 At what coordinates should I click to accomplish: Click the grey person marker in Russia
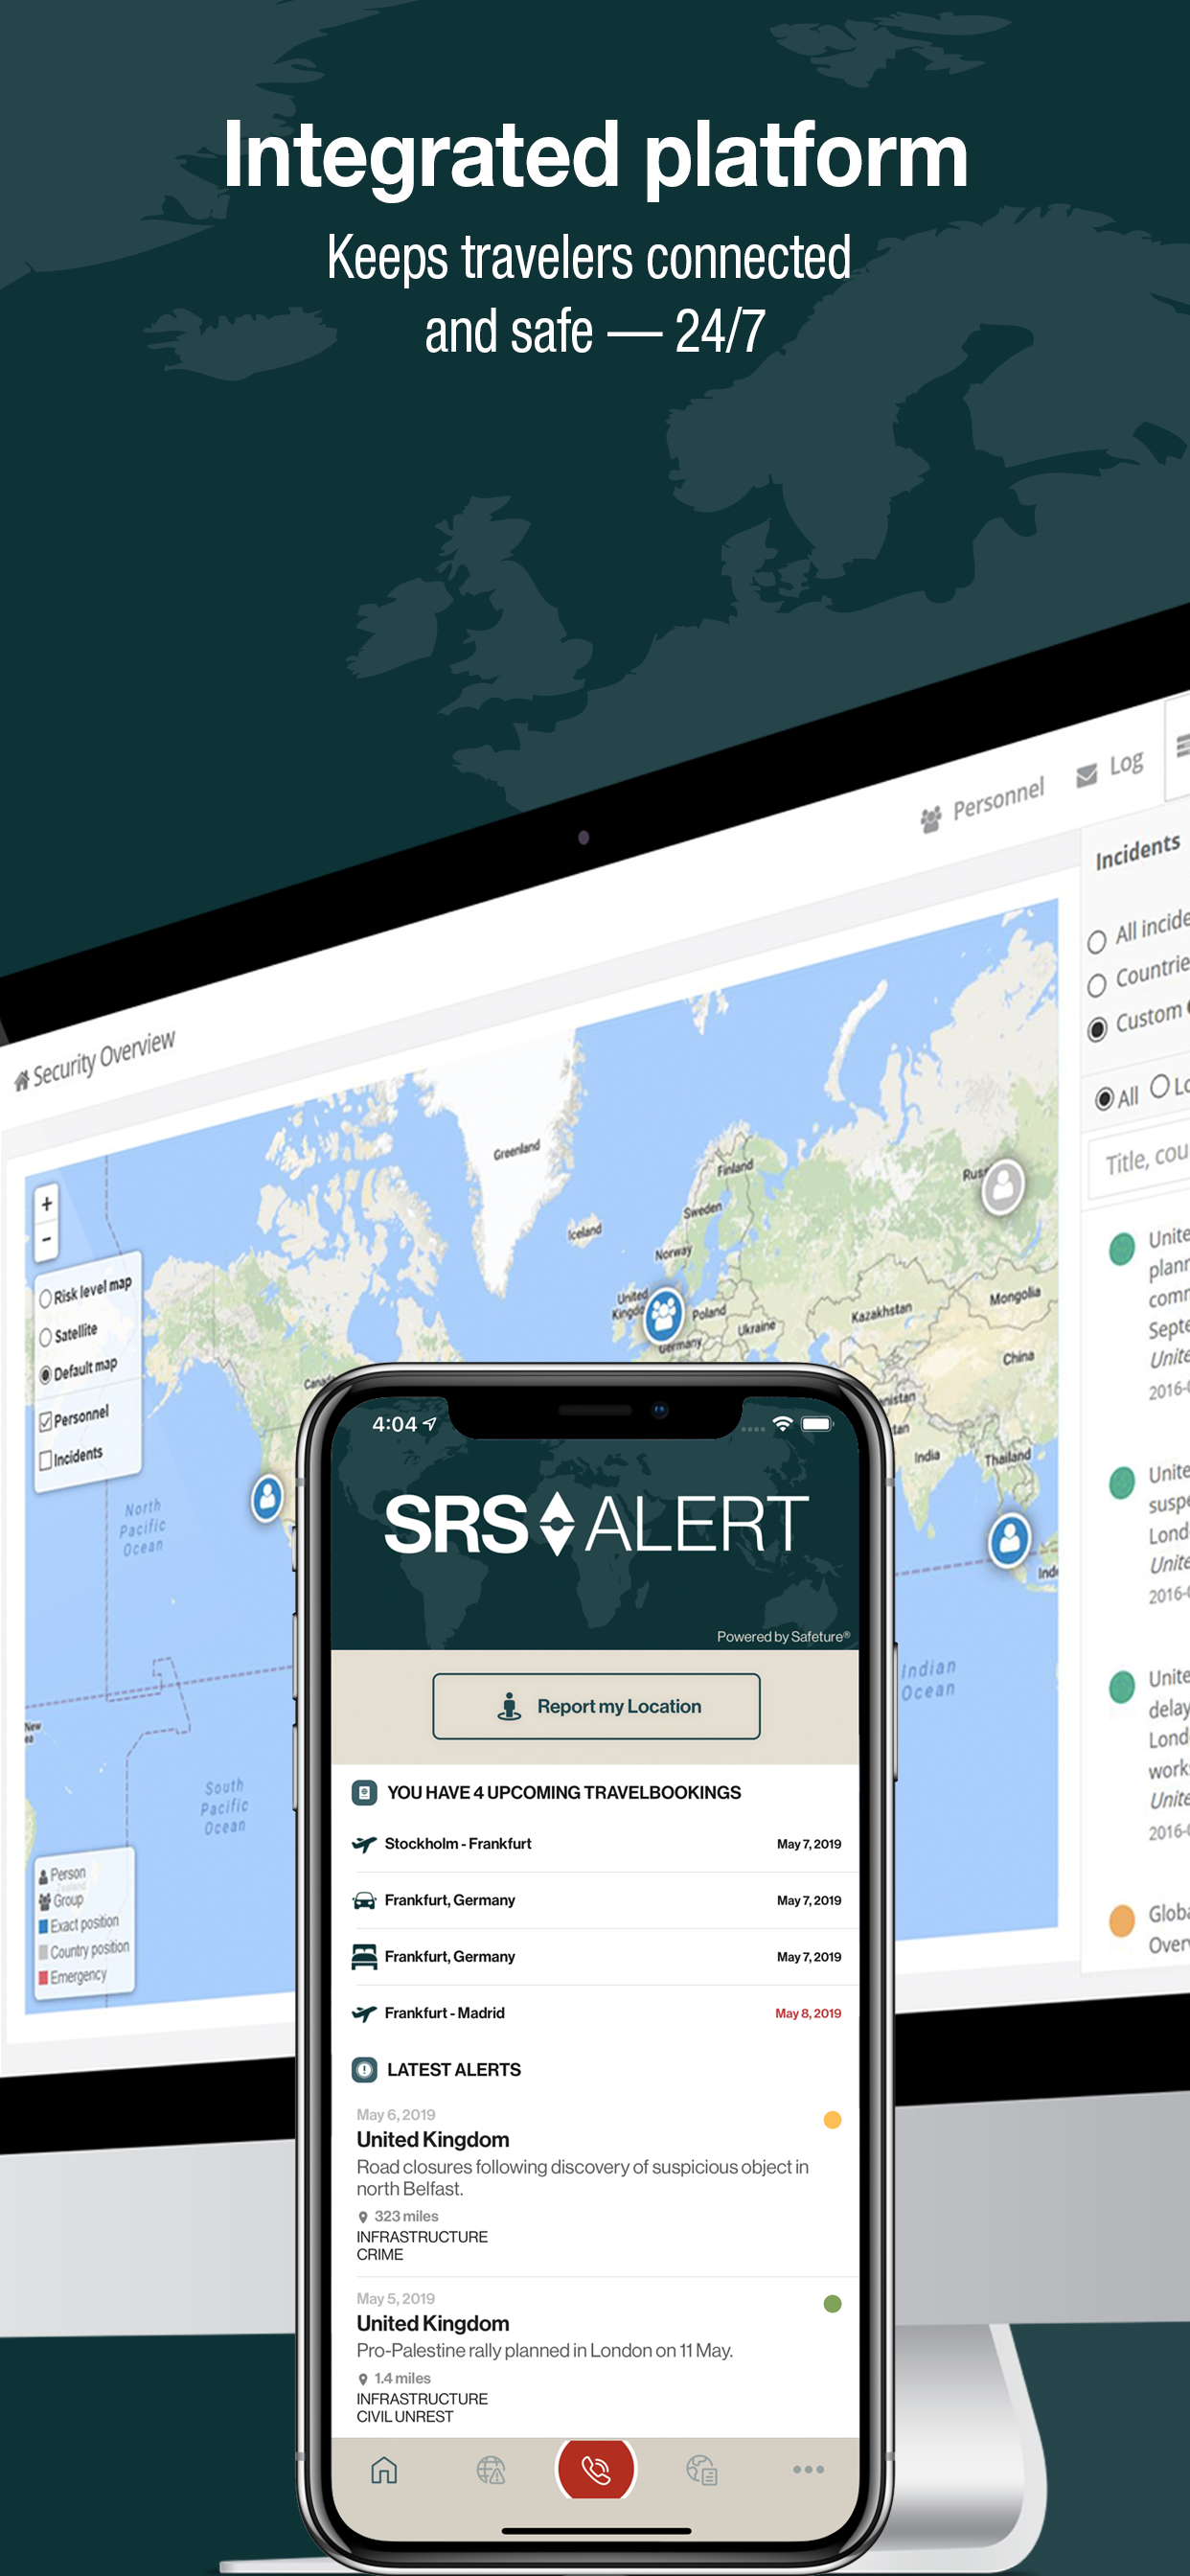[1003, 1187]
